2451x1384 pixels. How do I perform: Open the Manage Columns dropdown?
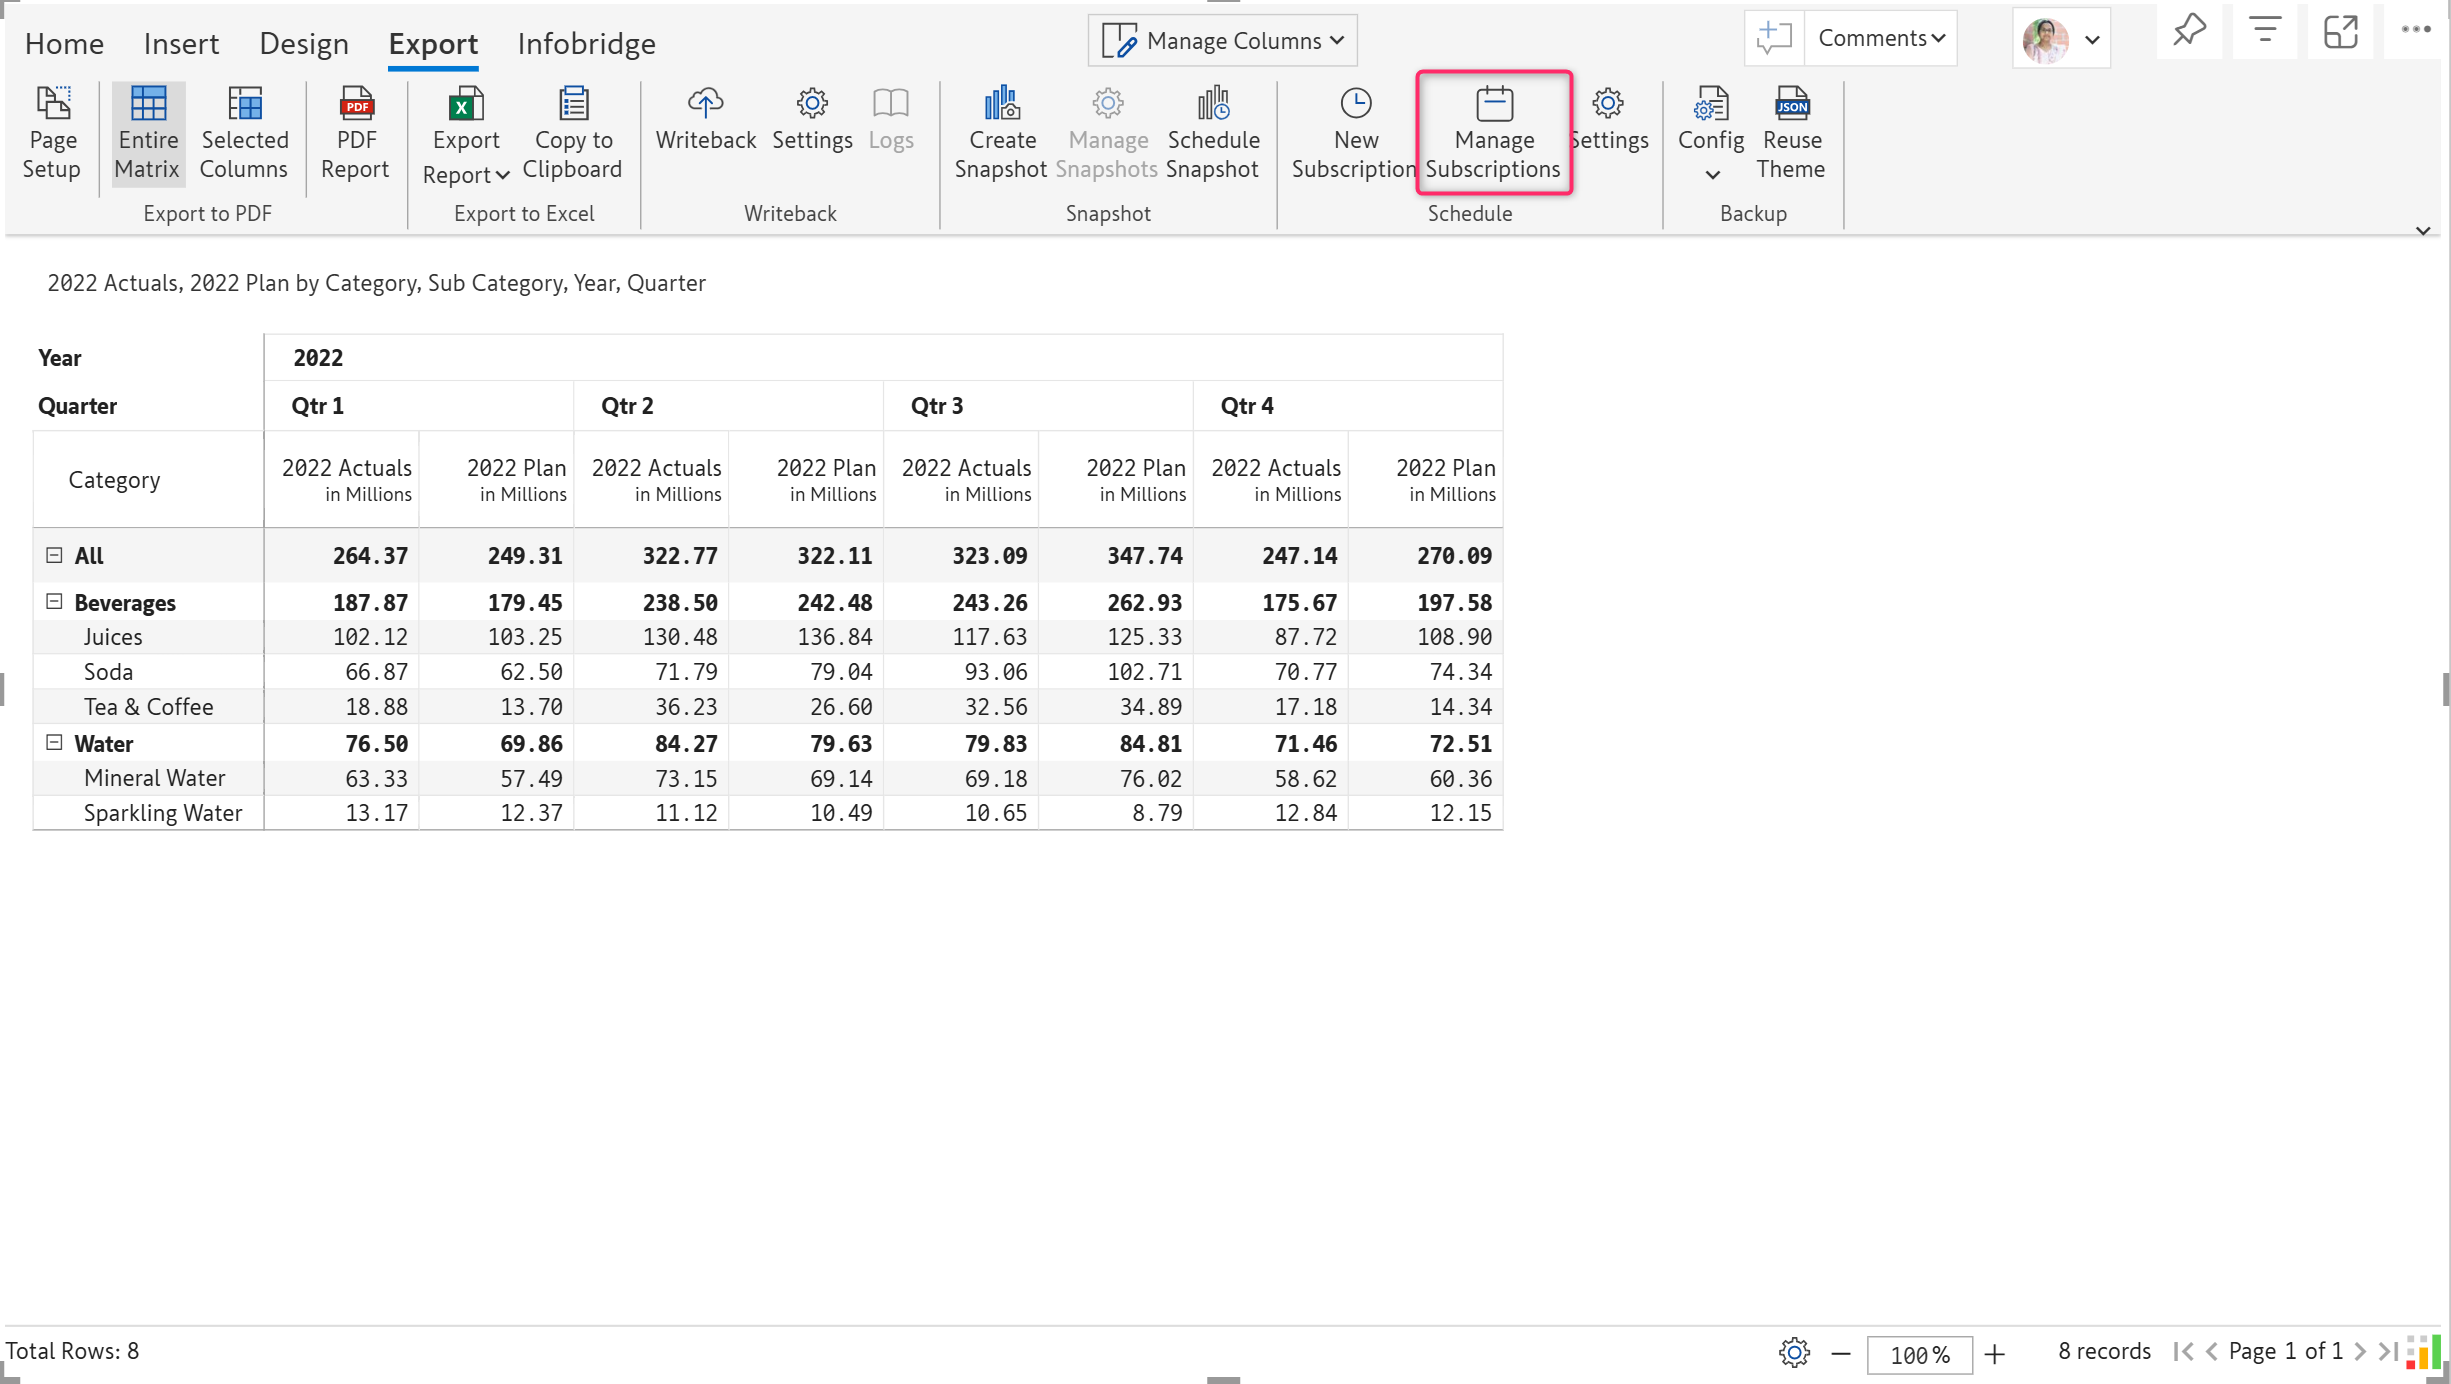pyautogui.click(x=1223, y=41)
